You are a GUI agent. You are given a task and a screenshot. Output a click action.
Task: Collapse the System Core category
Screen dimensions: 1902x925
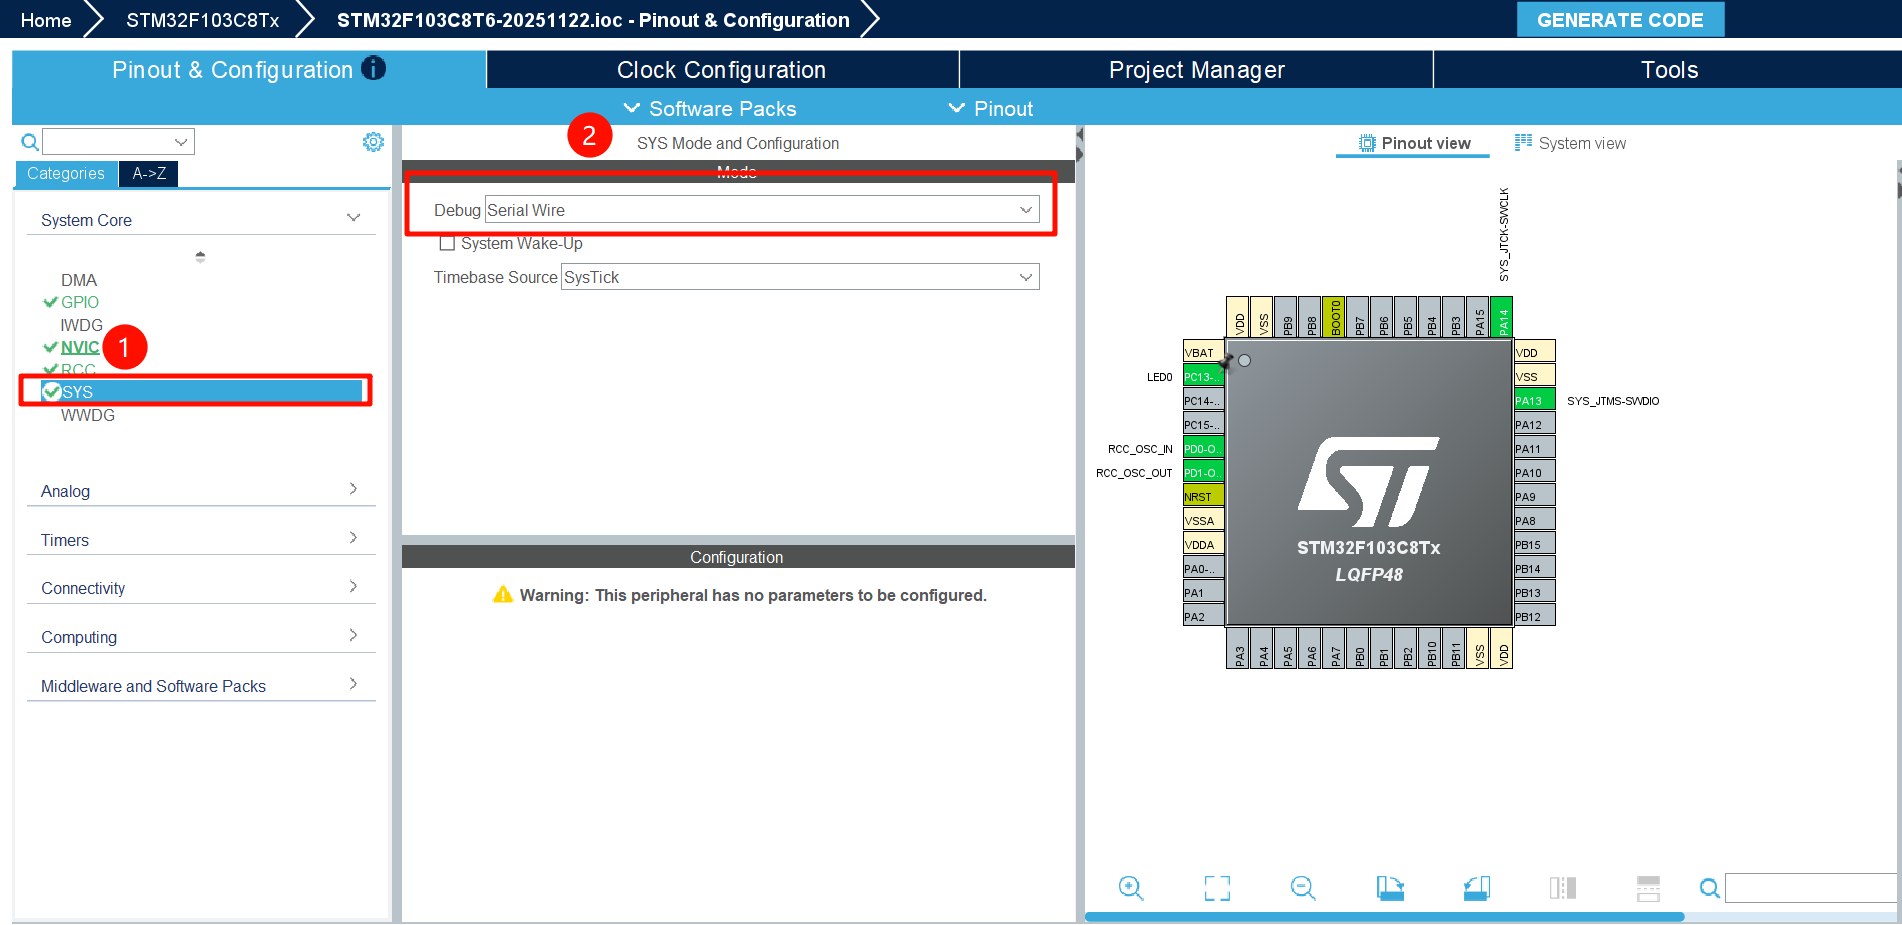pos(200,219)
